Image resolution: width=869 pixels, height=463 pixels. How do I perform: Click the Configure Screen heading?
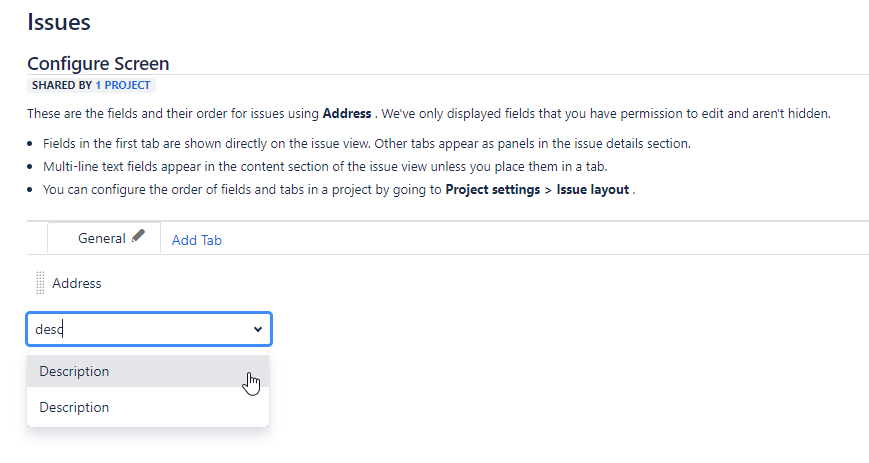pyautogui.click(x=98, y=64)
